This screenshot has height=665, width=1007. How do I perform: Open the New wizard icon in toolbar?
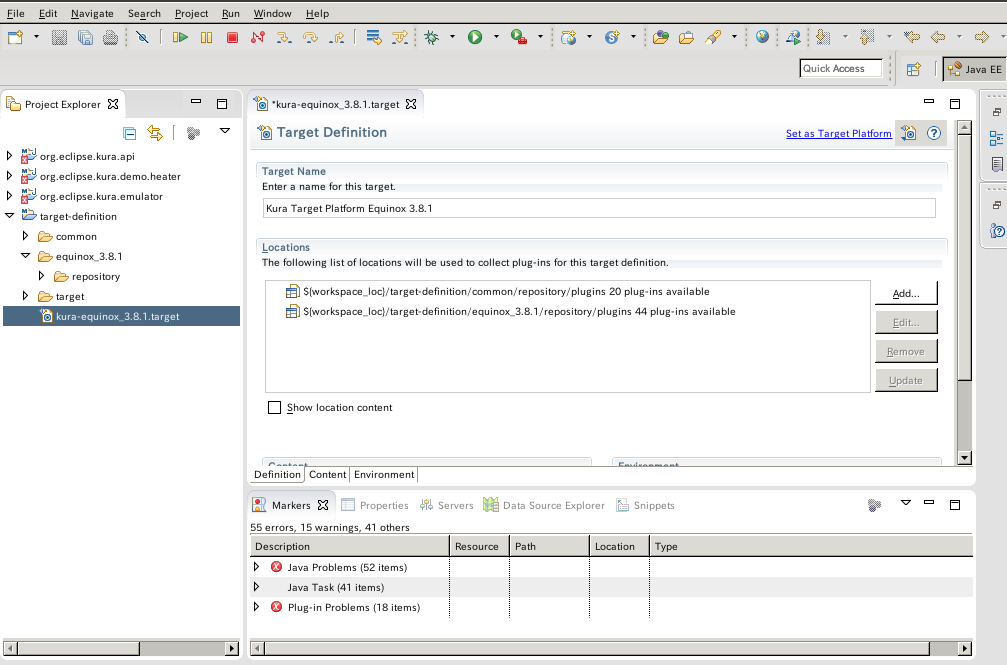click(15, 37)
